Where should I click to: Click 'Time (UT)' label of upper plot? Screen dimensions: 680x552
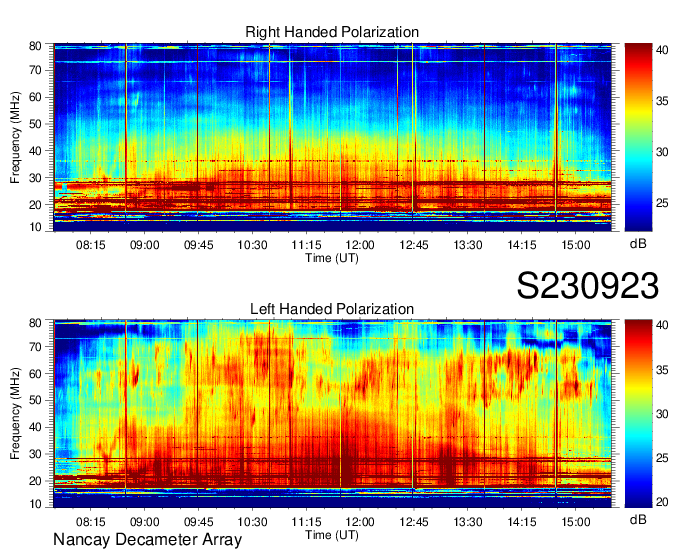tap(332, 258)
